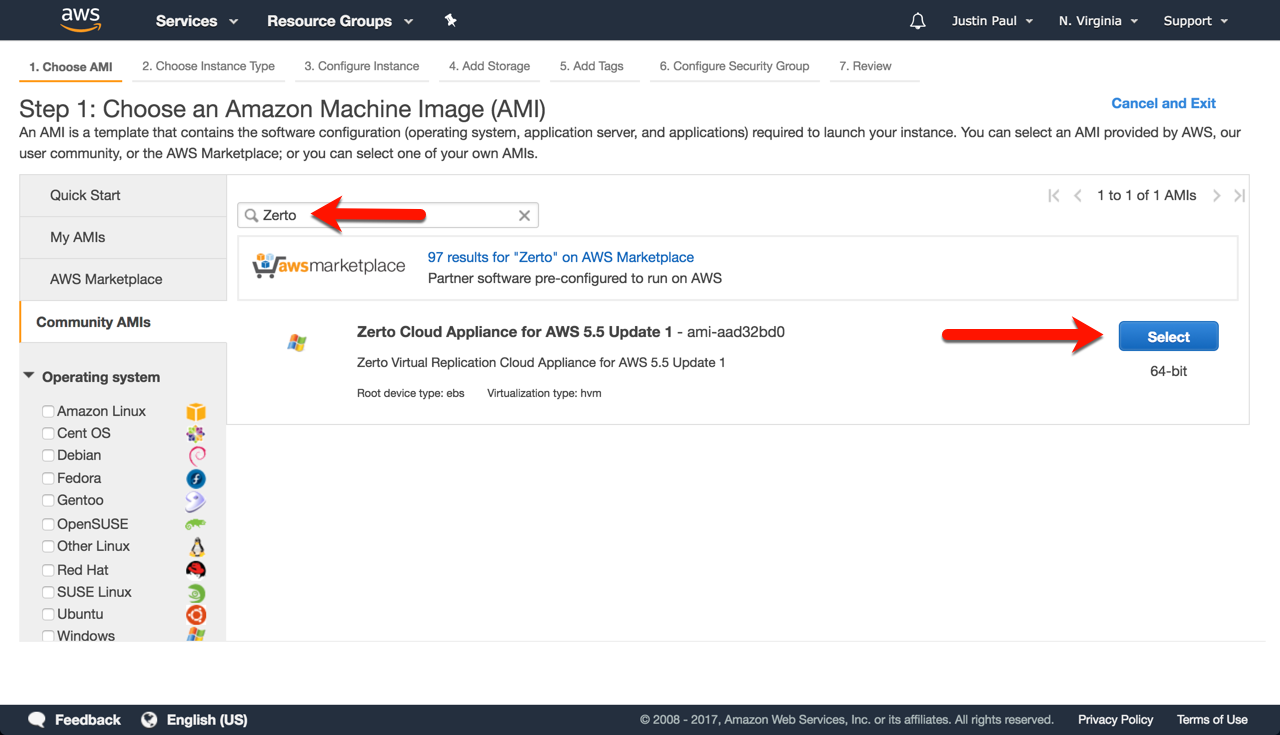Click the AWS Marketplace cart logo

pyautogui.click(x=329, y=266)
